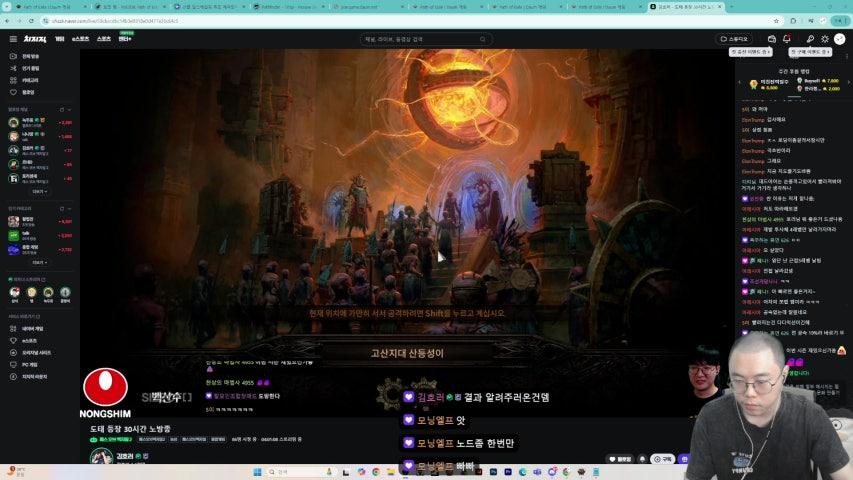Open the category sidebar item

26,80
